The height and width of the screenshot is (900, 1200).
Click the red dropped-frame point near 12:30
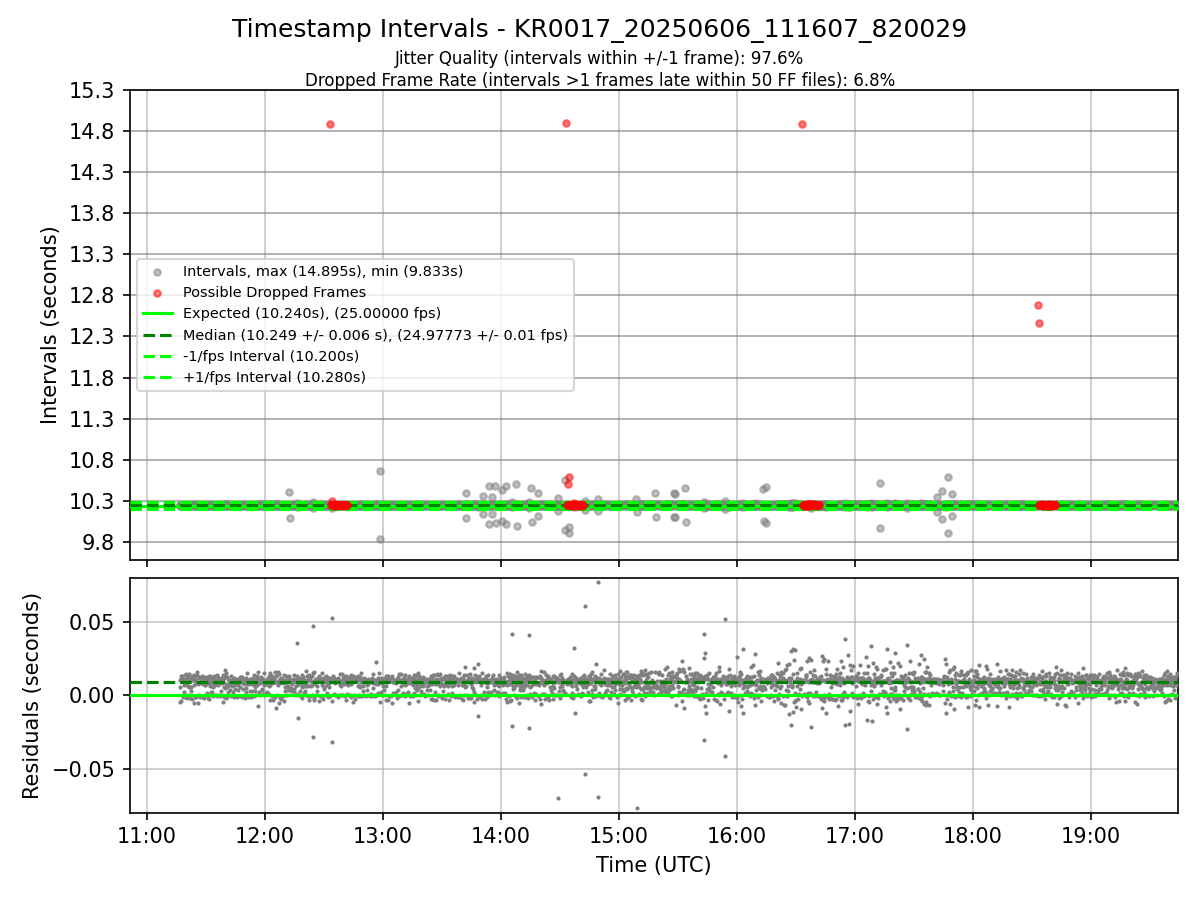(x=330, y=124)
